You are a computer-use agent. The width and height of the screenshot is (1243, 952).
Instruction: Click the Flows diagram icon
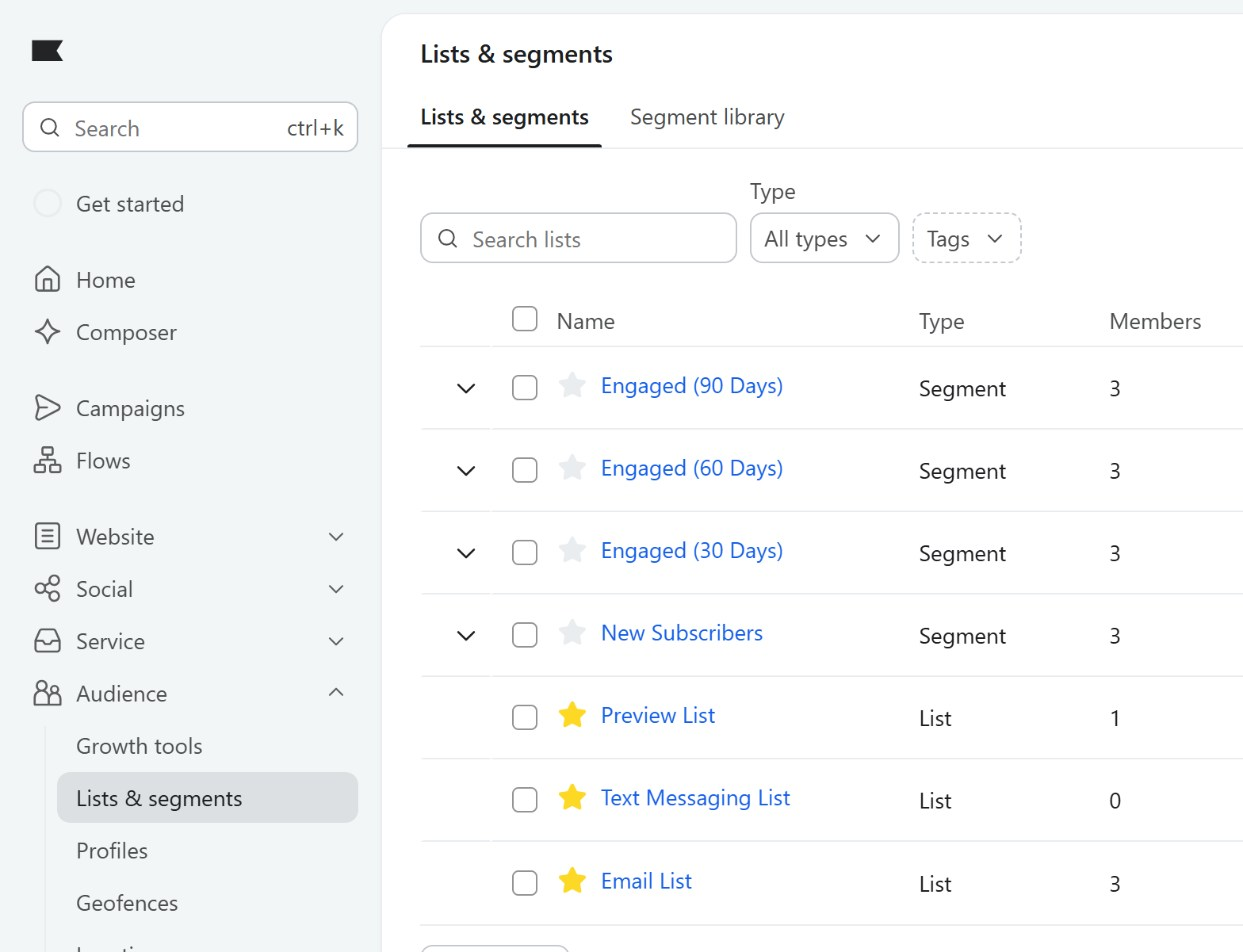pos(47,460)
